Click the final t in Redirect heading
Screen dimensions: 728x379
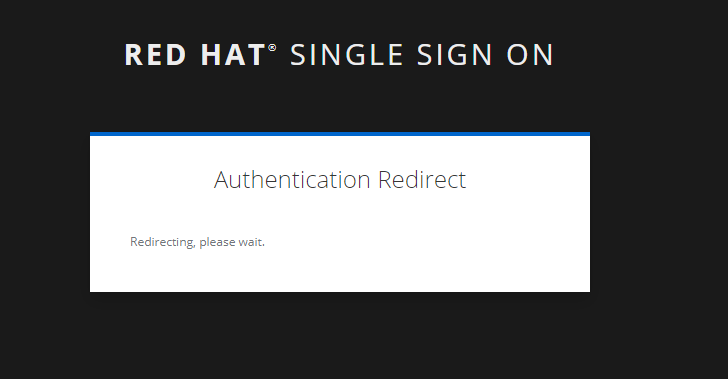pyautogui.click(x=462, y=181)
